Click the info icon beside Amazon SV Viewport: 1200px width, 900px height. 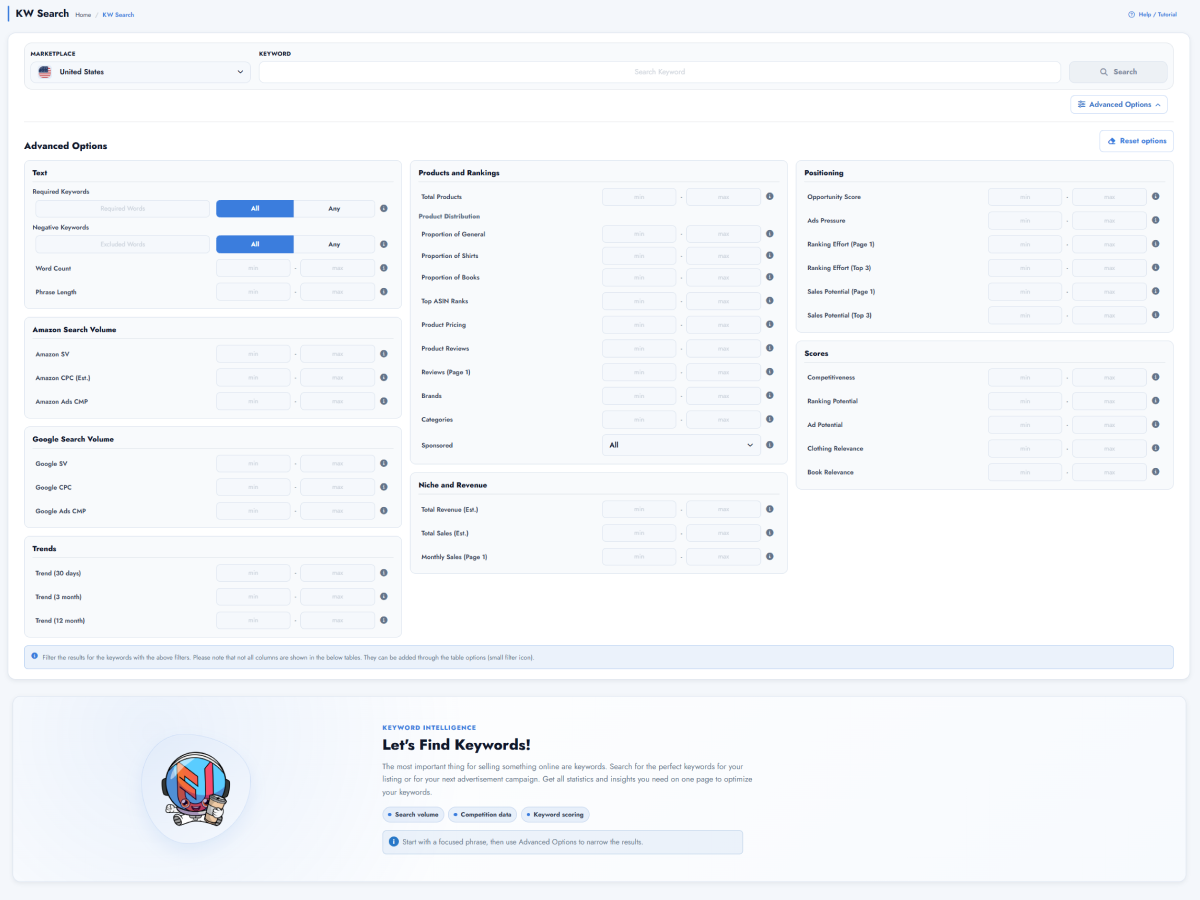(384, 354)
